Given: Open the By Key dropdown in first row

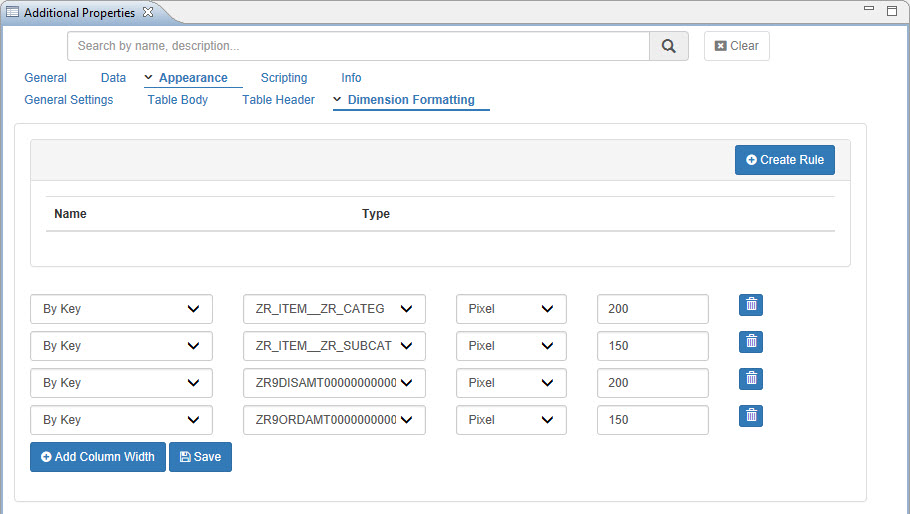Looking at the screenshot, I should coord(121,309).
